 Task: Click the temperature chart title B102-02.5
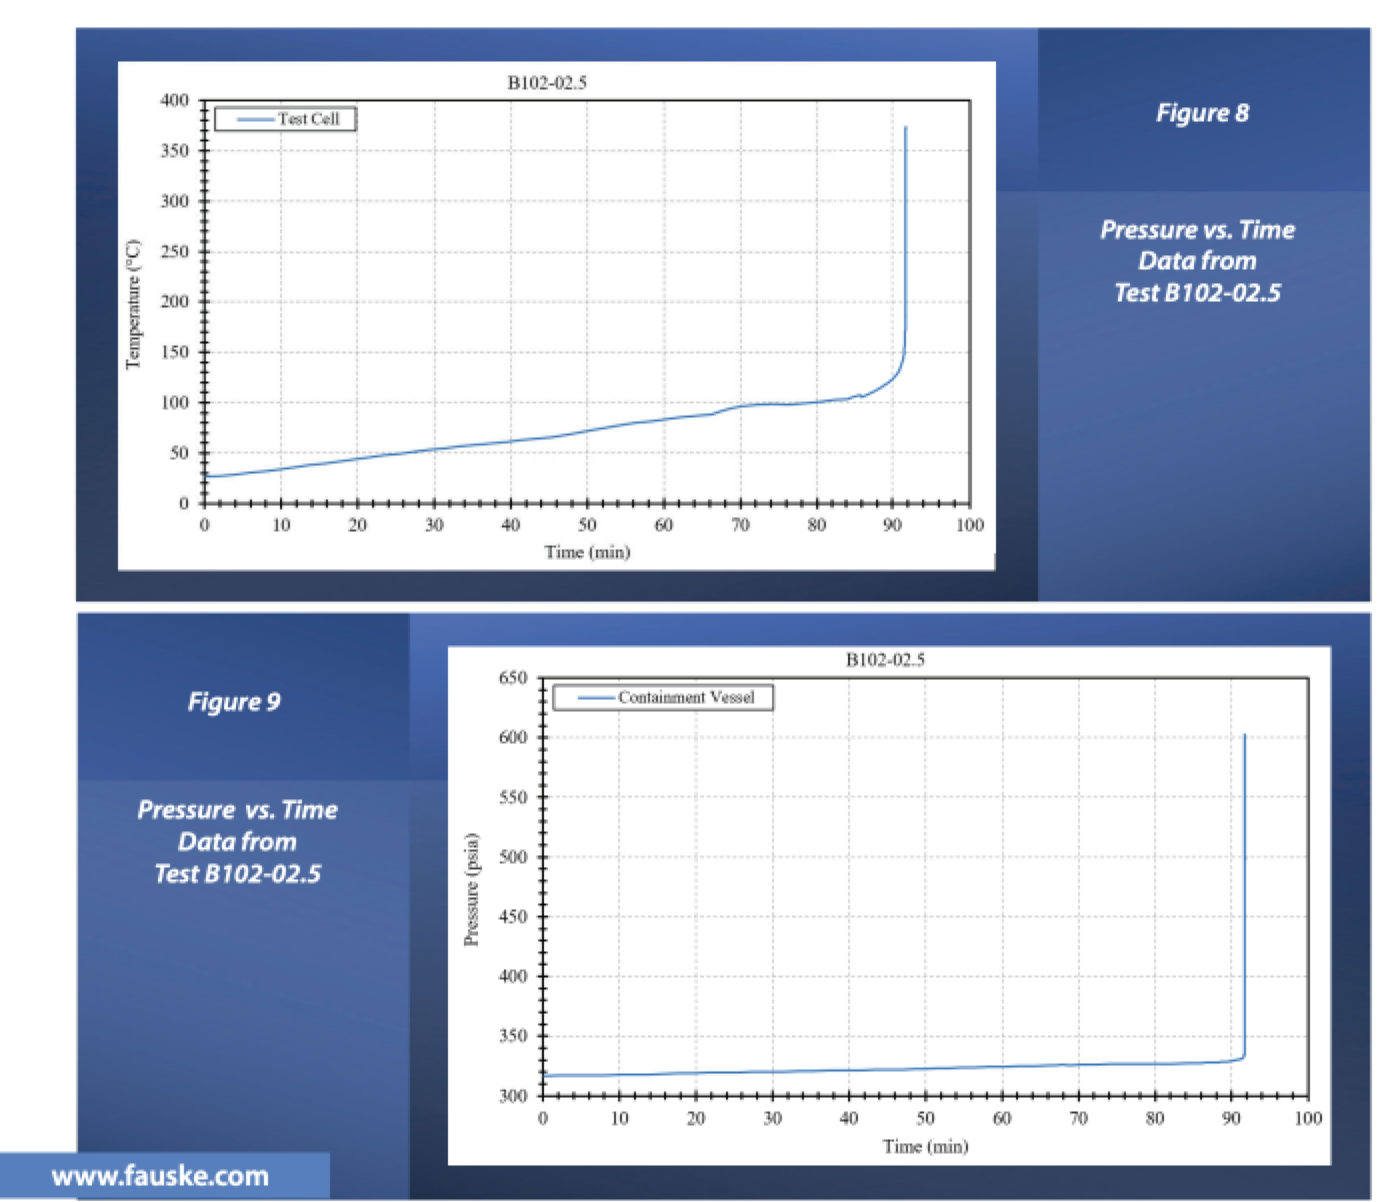[547, 83]
